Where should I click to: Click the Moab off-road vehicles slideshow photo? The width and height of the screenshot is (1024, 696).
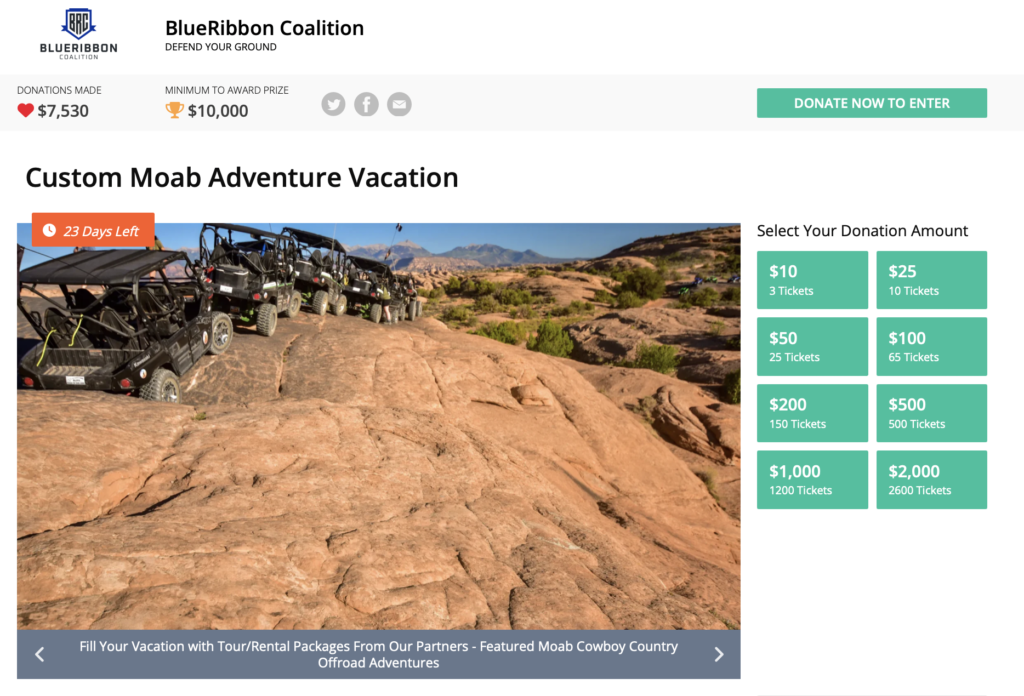click(379, 426)
